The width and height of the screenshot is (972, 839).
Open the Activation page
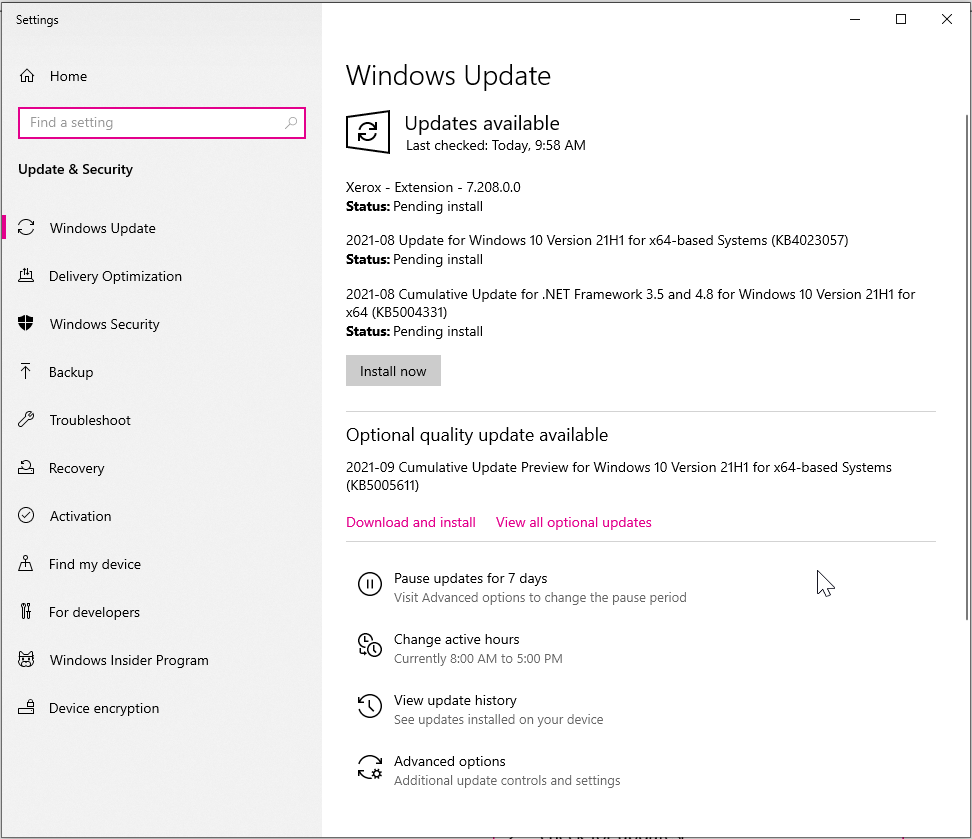[81, 516]
